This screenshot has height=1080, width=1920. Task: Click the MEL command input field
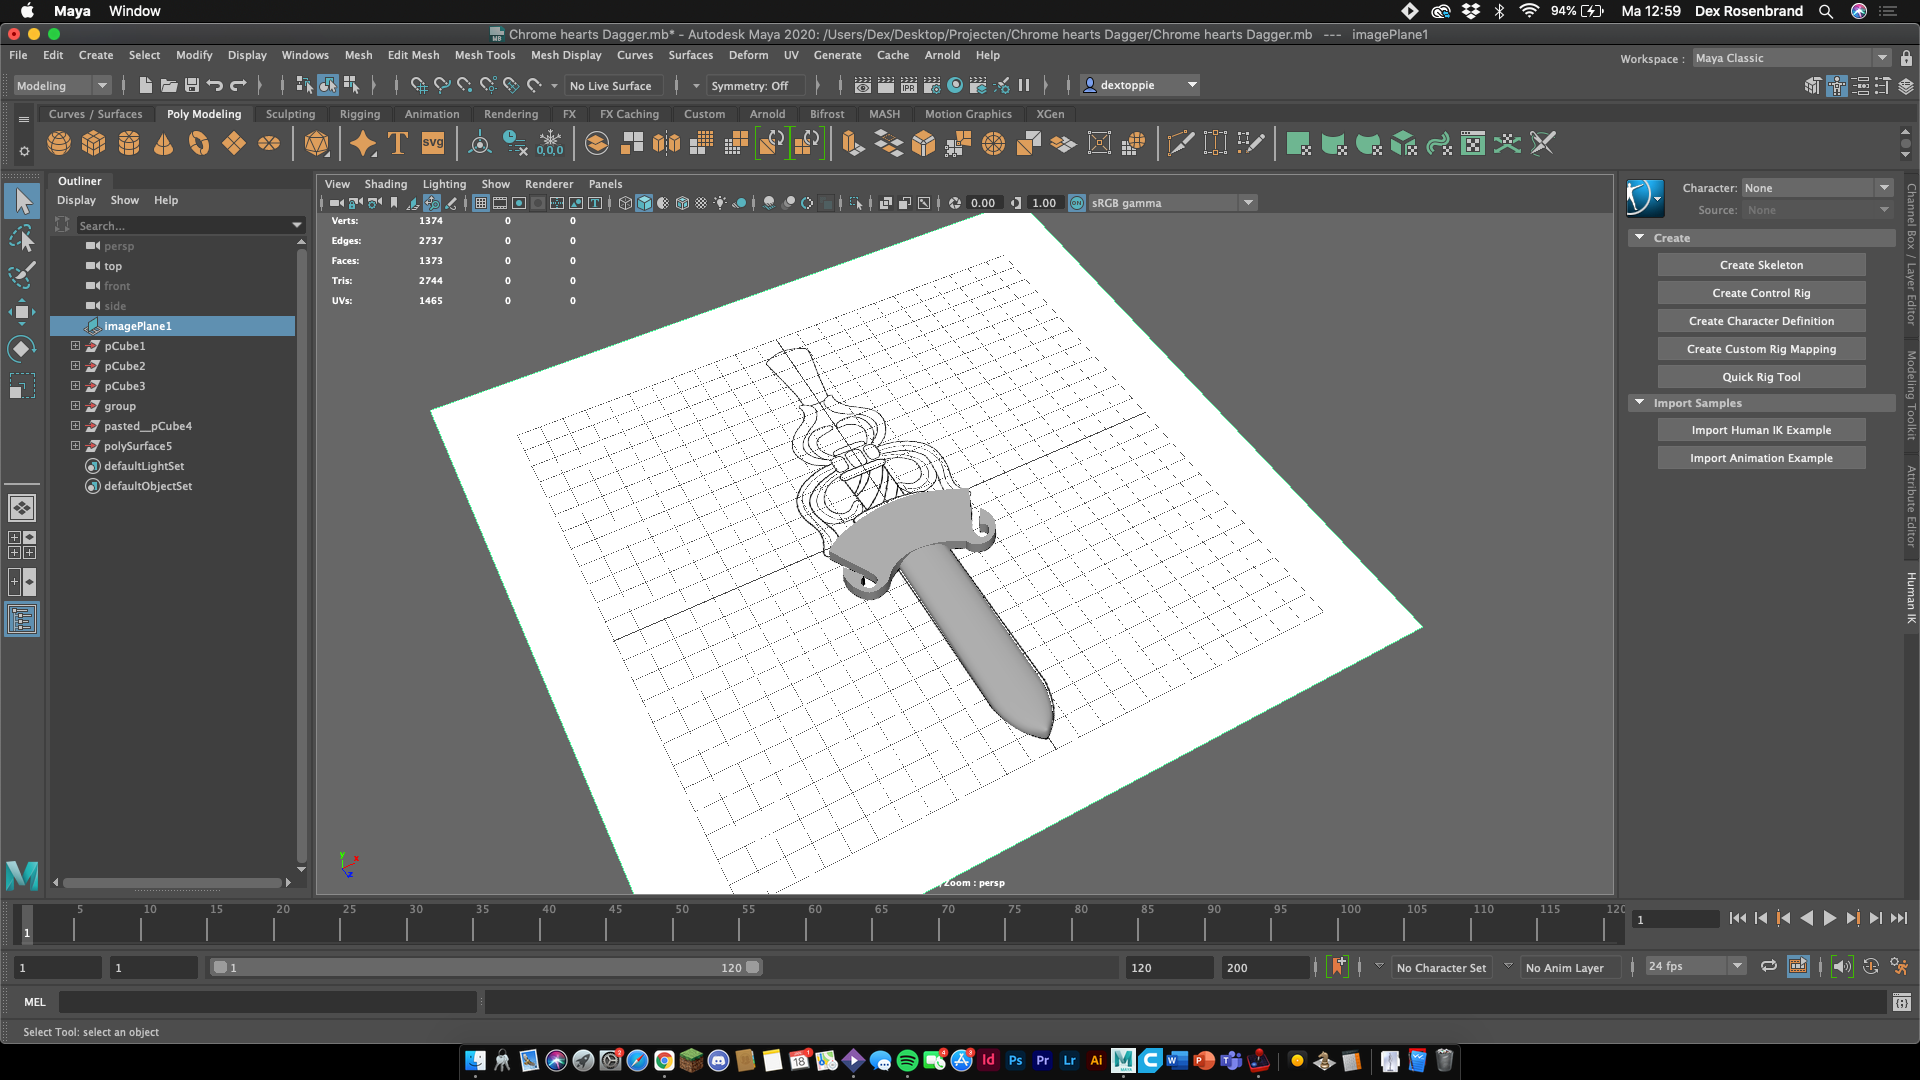click(x=267, y=1002)
